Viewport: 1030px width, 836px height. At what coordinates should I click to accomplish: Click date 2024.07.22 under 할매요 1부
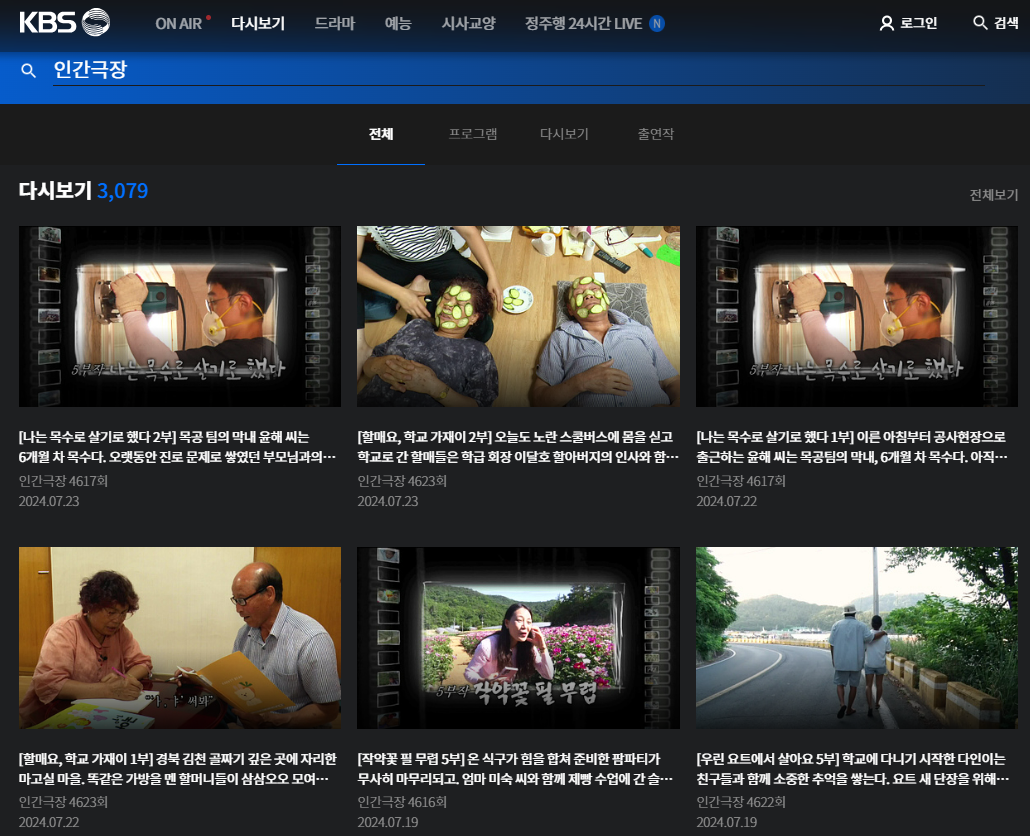pos(49,822)
